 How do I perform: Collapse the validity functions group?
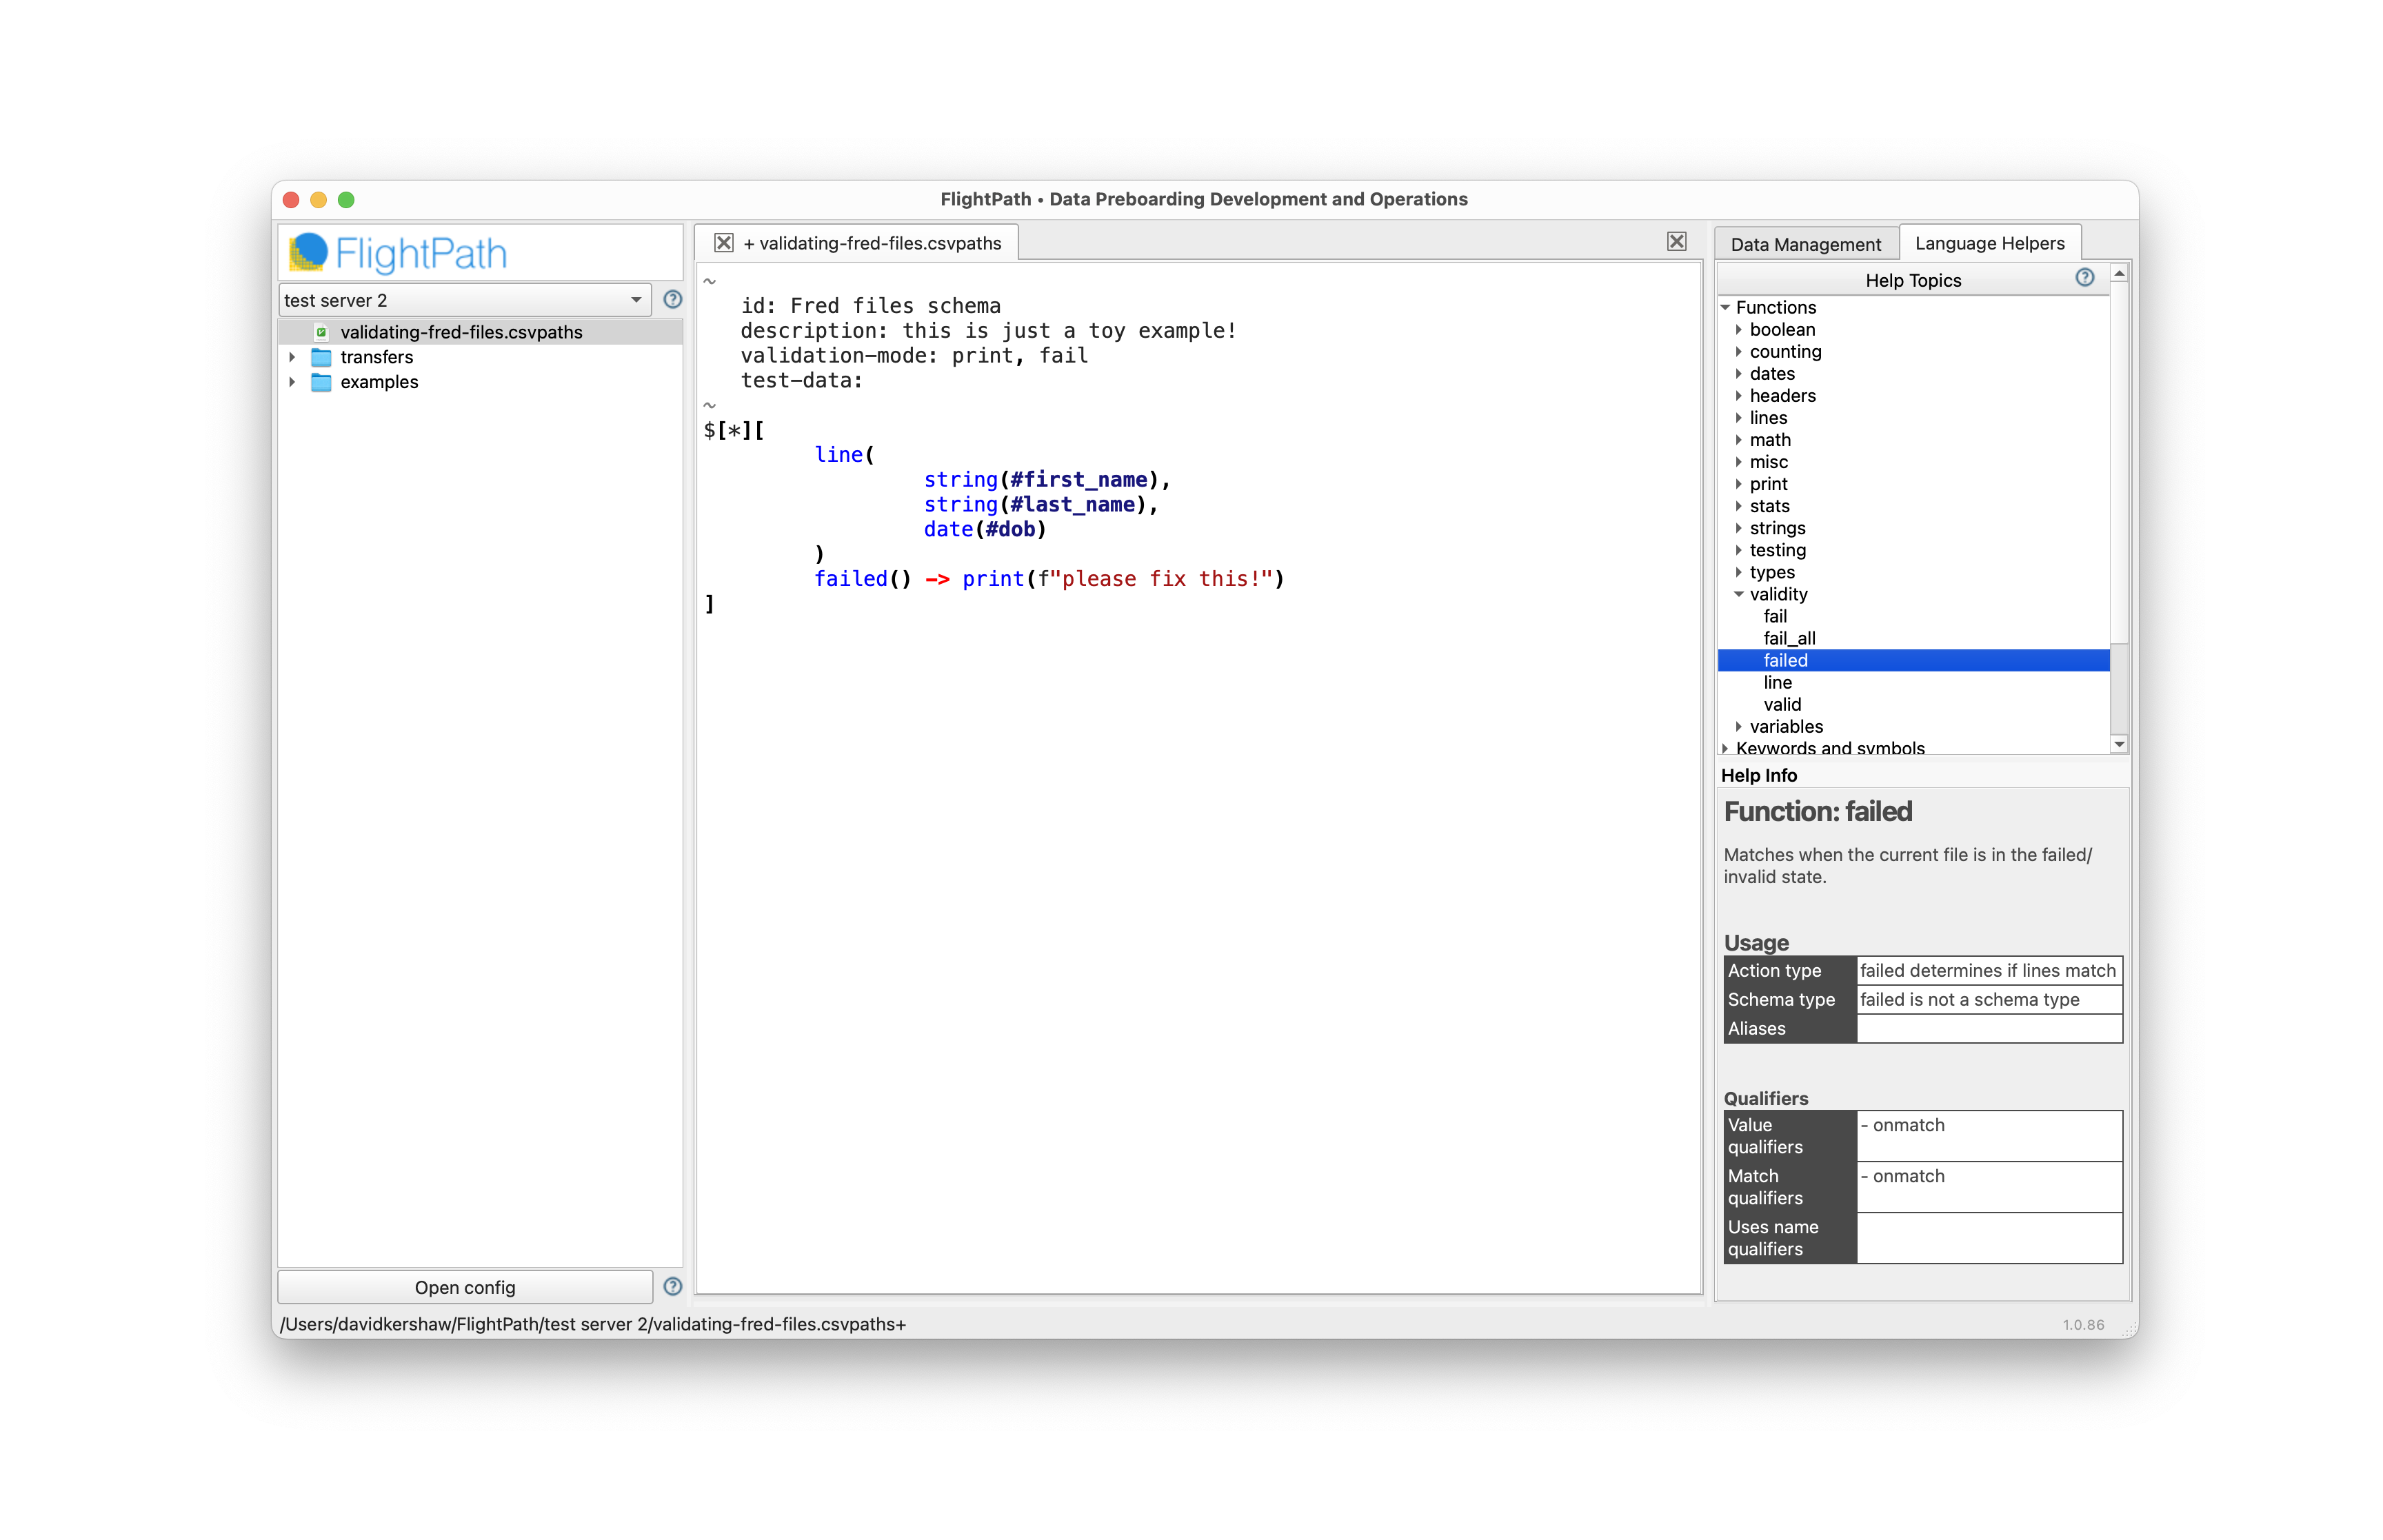pyautogui.click(x=1738, y=594)
